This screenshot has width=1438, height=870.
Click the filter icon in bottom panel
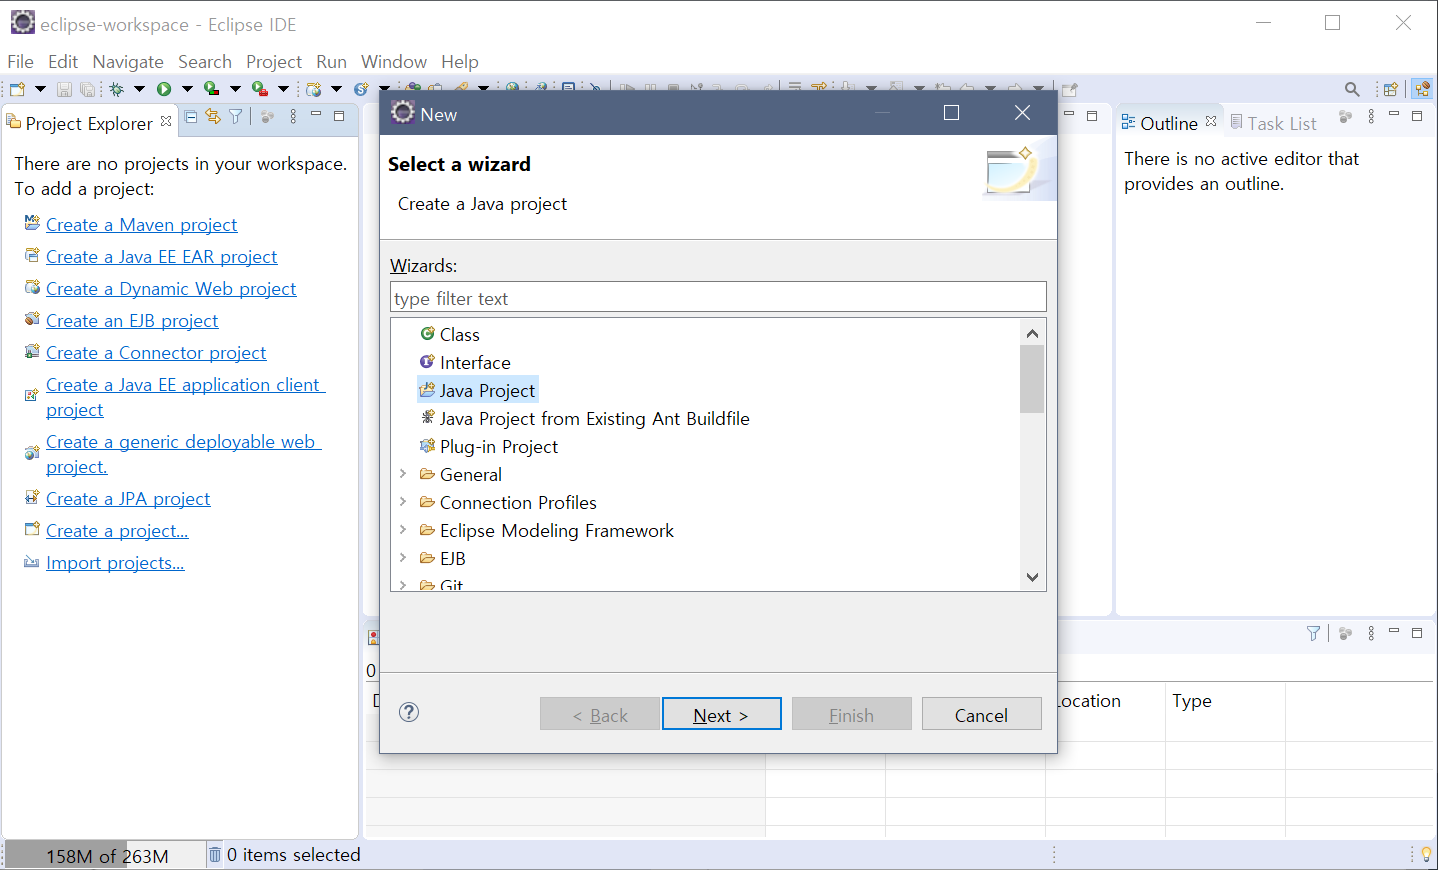coord(1314,633)
